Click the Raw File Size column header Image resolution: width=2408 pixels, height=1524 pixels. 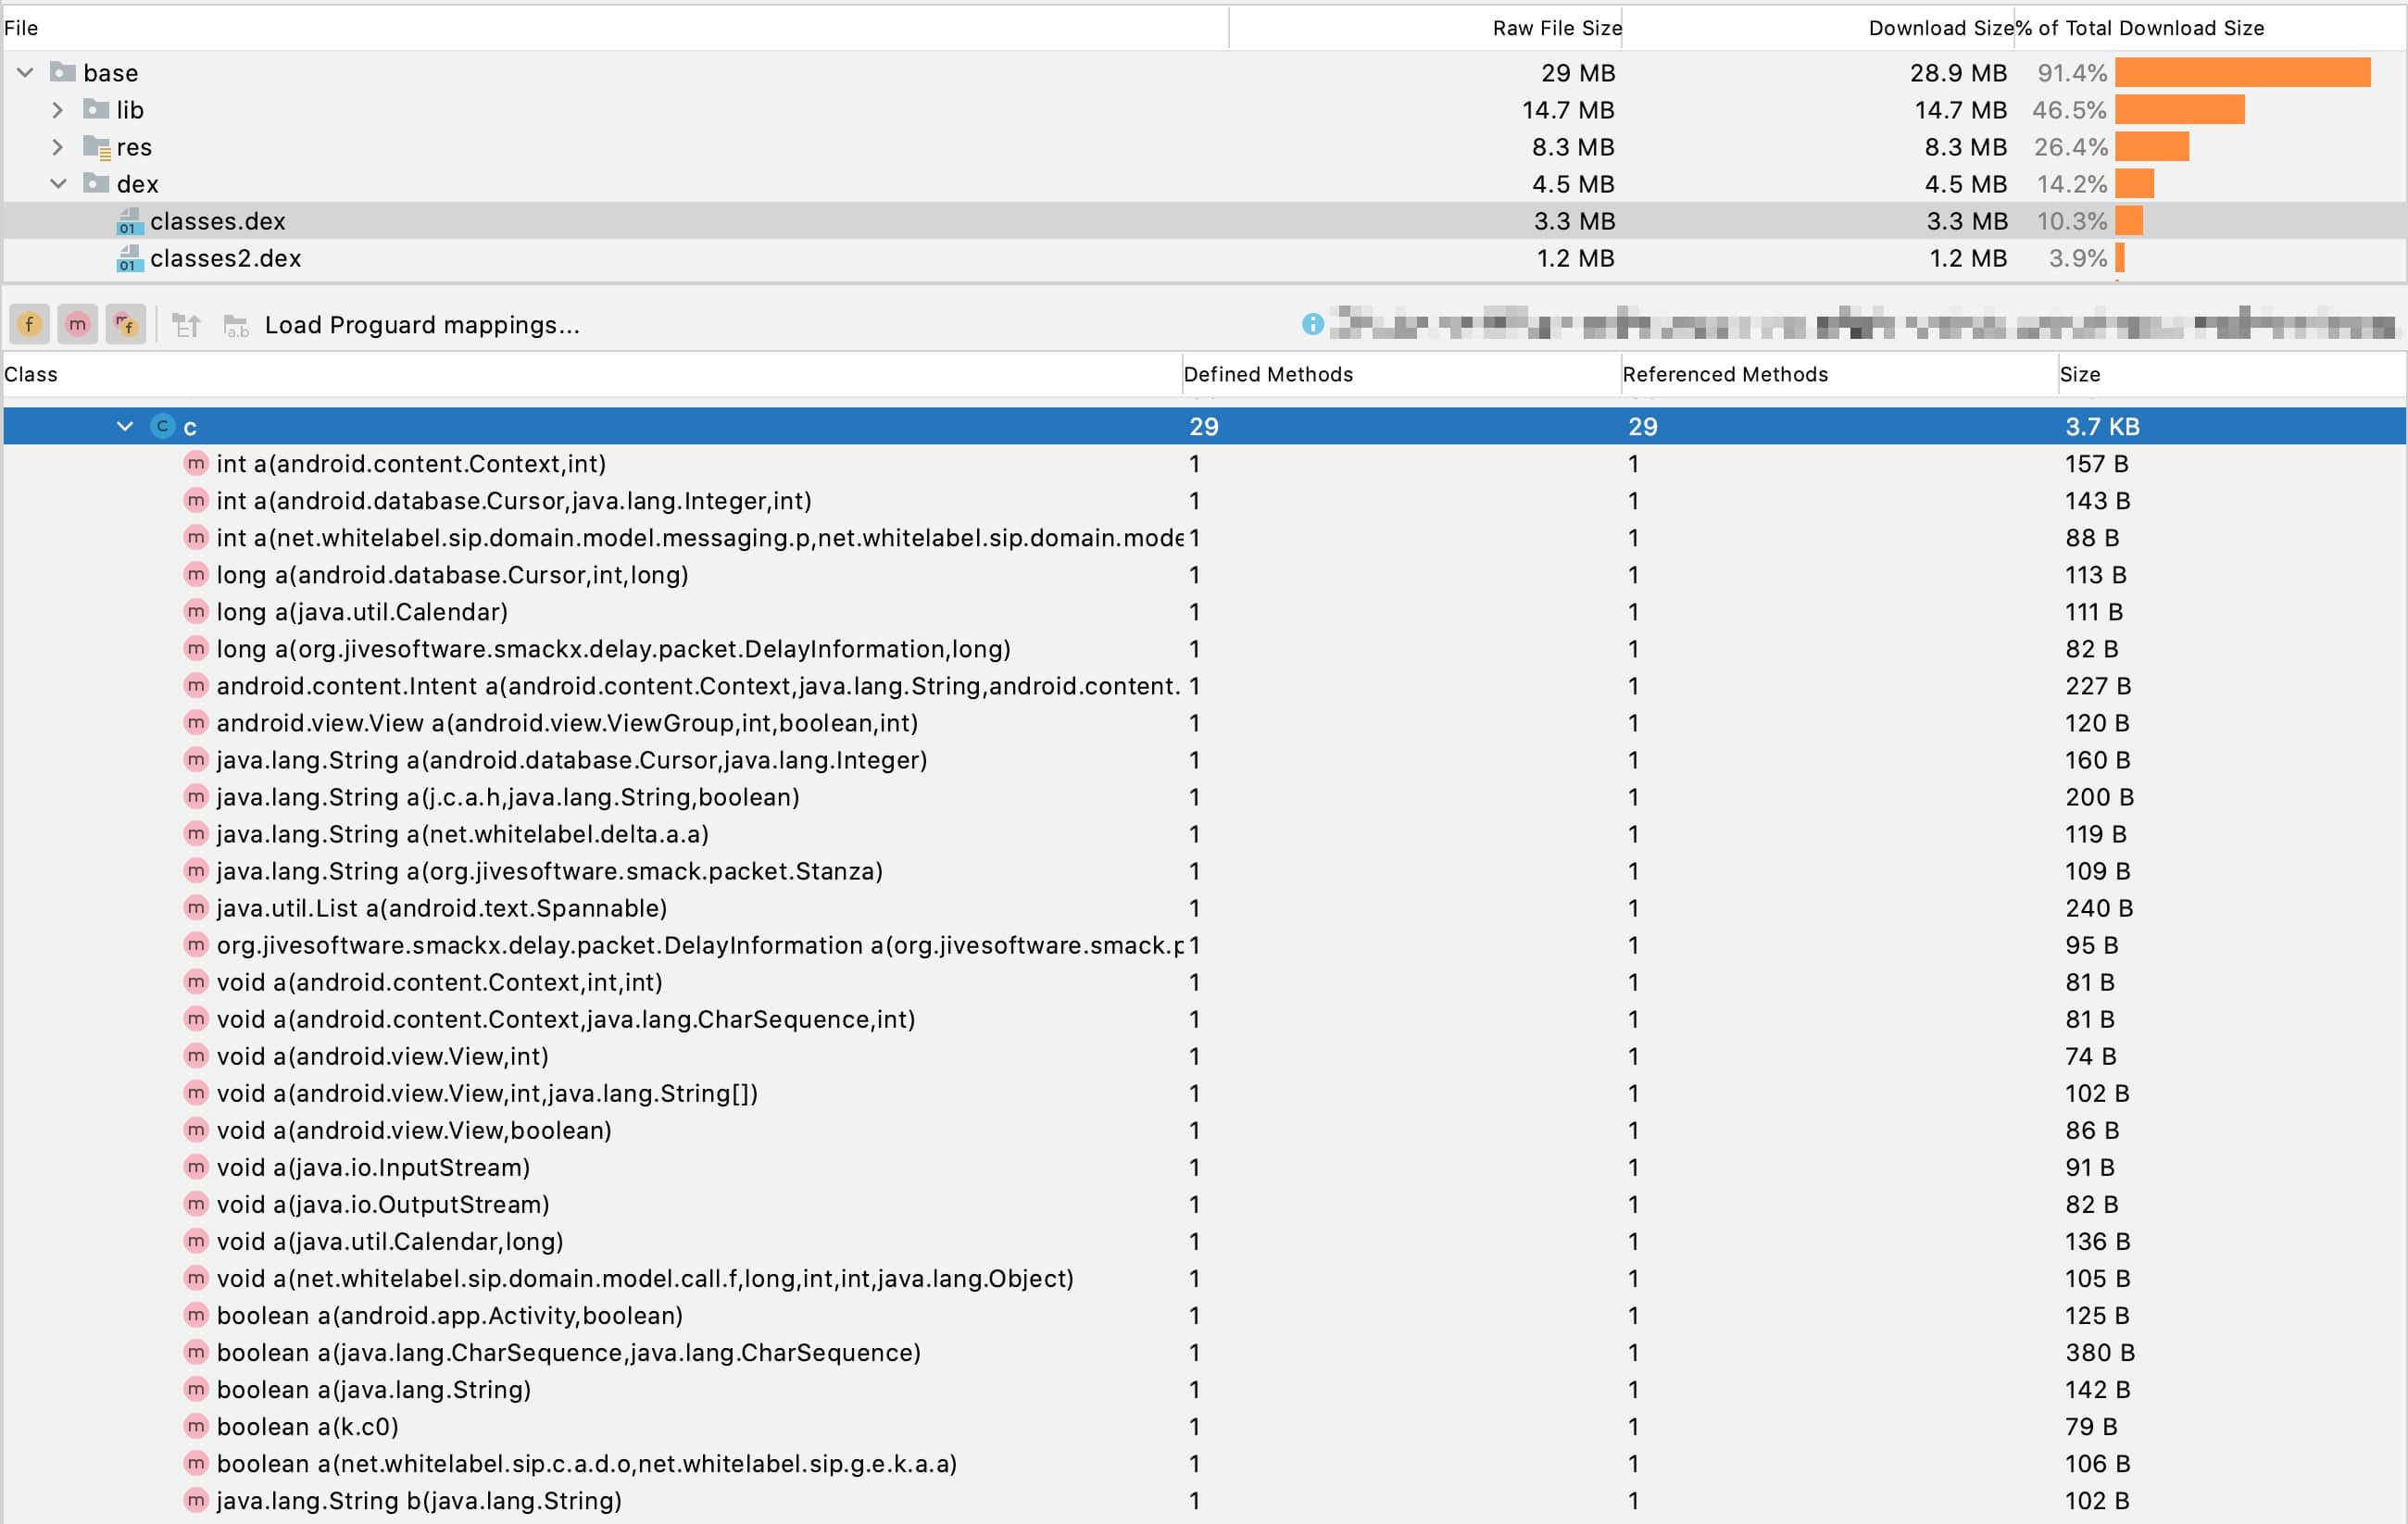click(x=1556, y=28)
